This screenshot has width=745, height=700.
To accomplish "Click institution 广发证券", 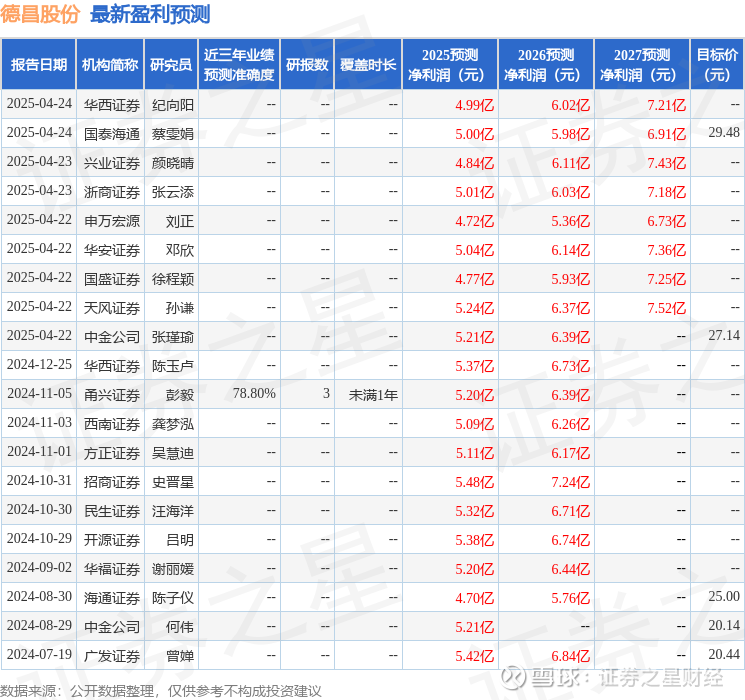I will pyautogui.click(x=112, y=655).
